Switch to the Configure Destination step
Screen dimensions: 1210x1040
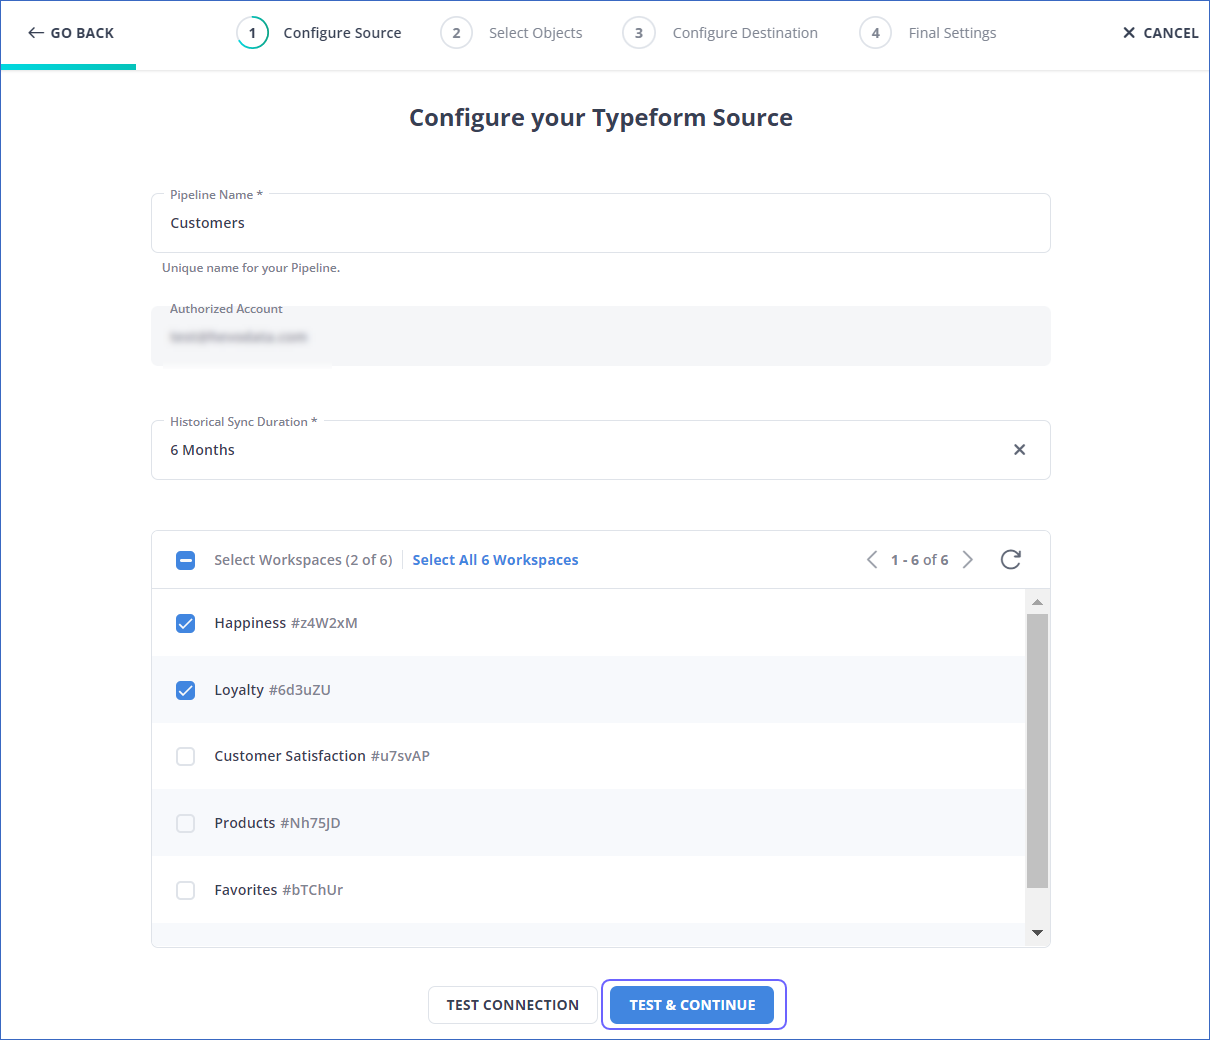pos(639,32)
